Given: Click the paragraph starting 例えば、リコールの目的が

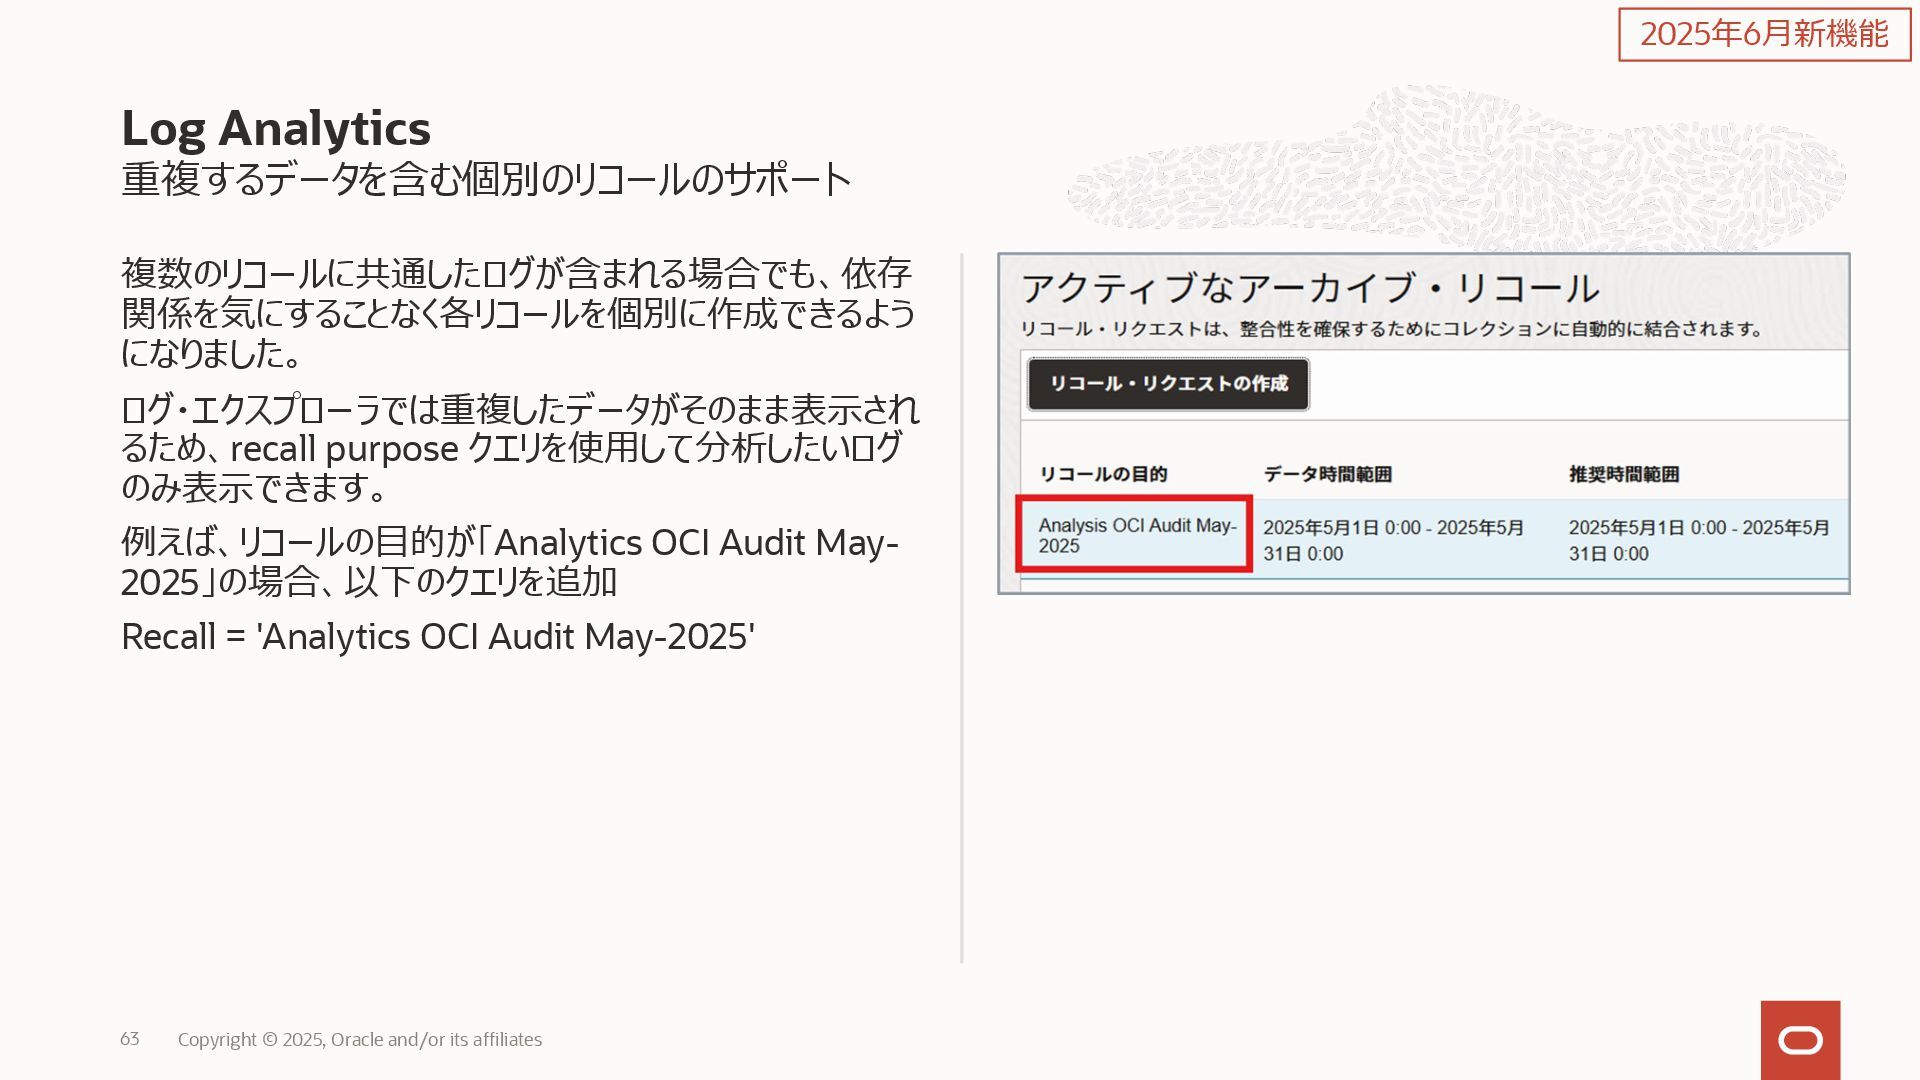Looking at the screenshot, I should [x=510, y=562].
